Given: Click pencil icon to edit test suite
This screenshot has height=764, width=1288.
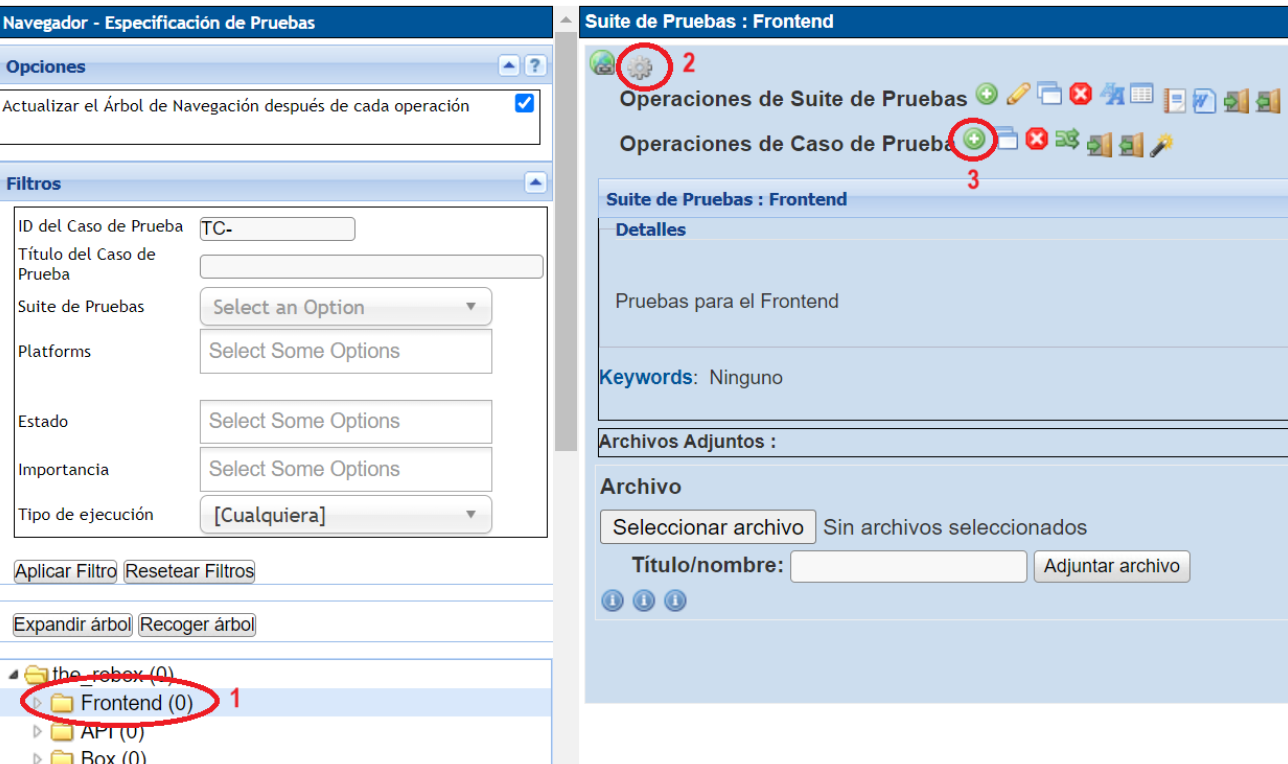Looking at the screenshot, I should click(1018, 95).
